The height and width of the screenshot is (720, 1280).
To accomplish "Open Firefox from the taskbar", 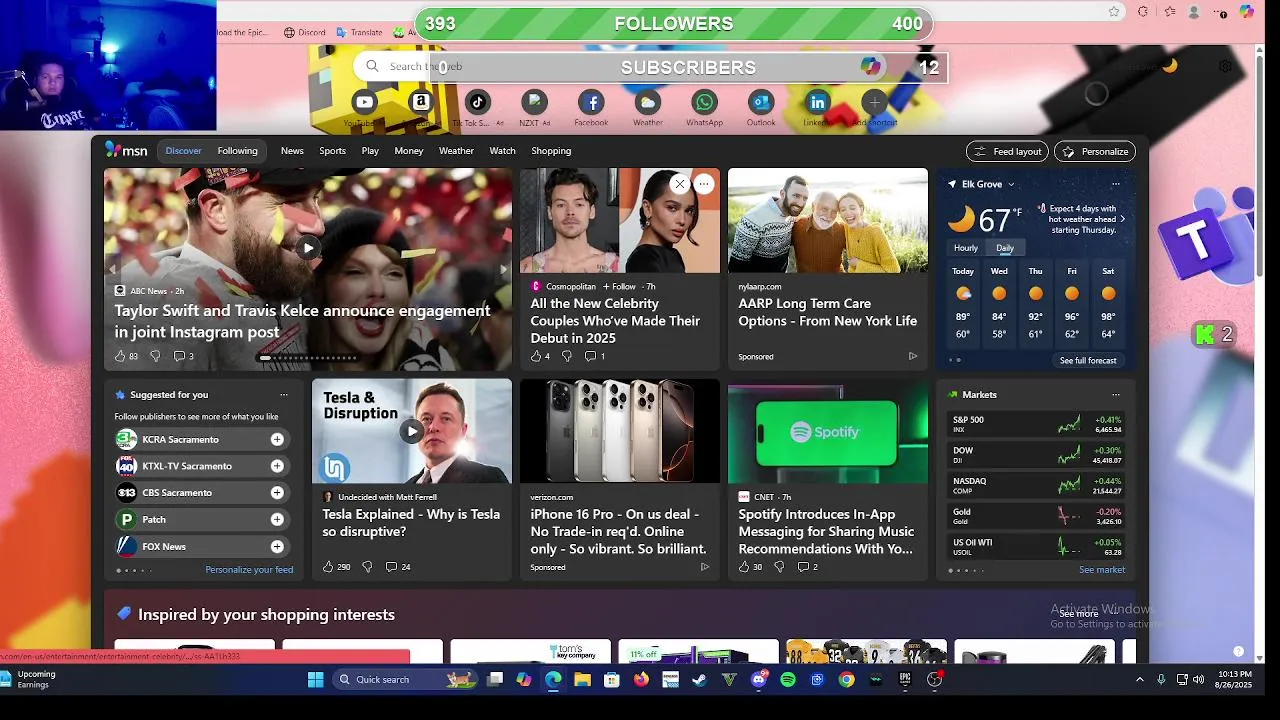I will tap(641, 680).
